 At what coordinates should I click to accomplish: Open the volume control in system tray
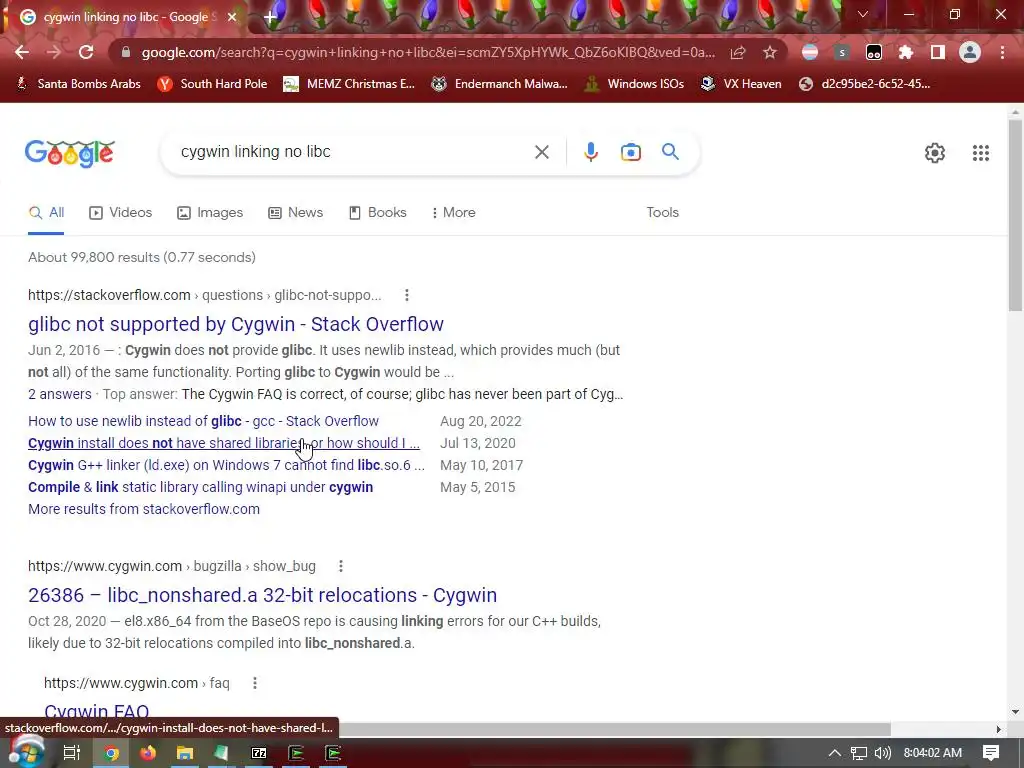(x=882, y=753)
